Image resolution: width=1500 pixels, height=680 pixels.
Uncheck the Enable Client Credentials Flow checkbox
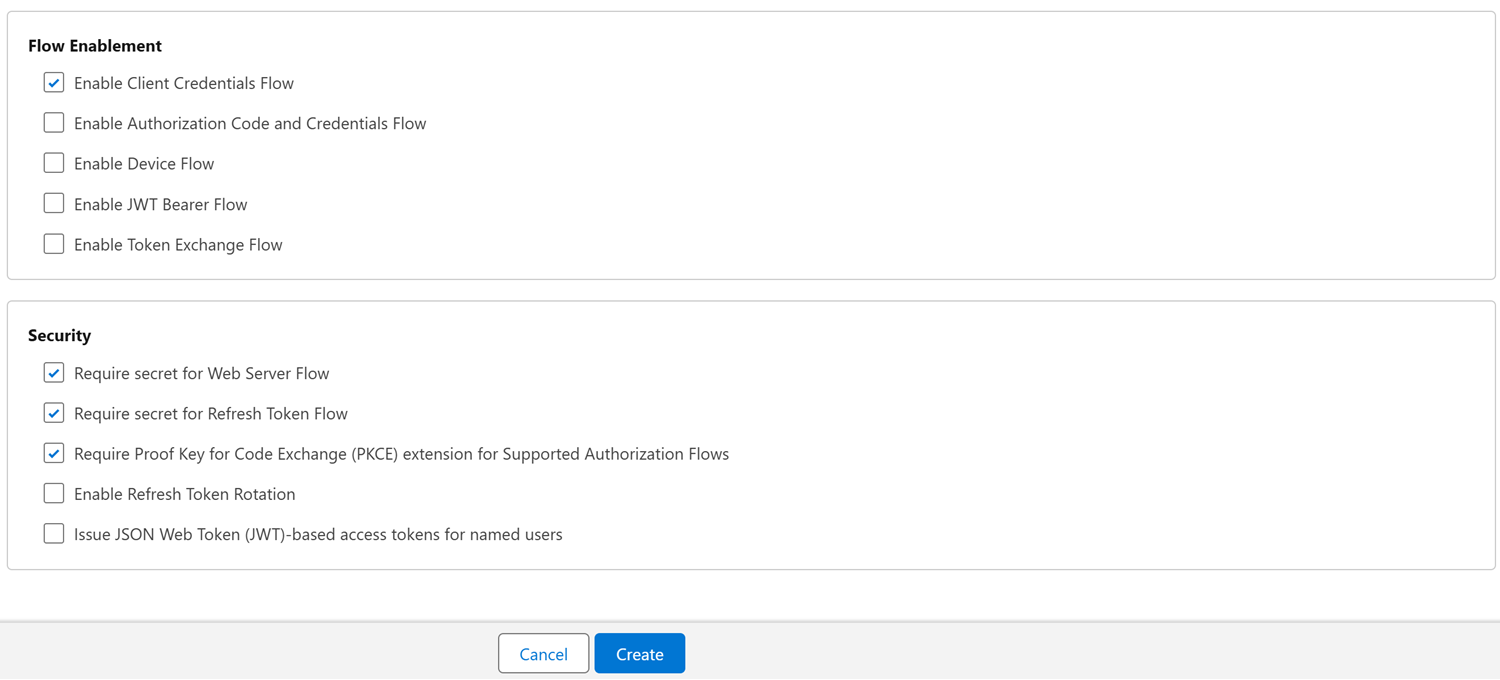[54, 83]
